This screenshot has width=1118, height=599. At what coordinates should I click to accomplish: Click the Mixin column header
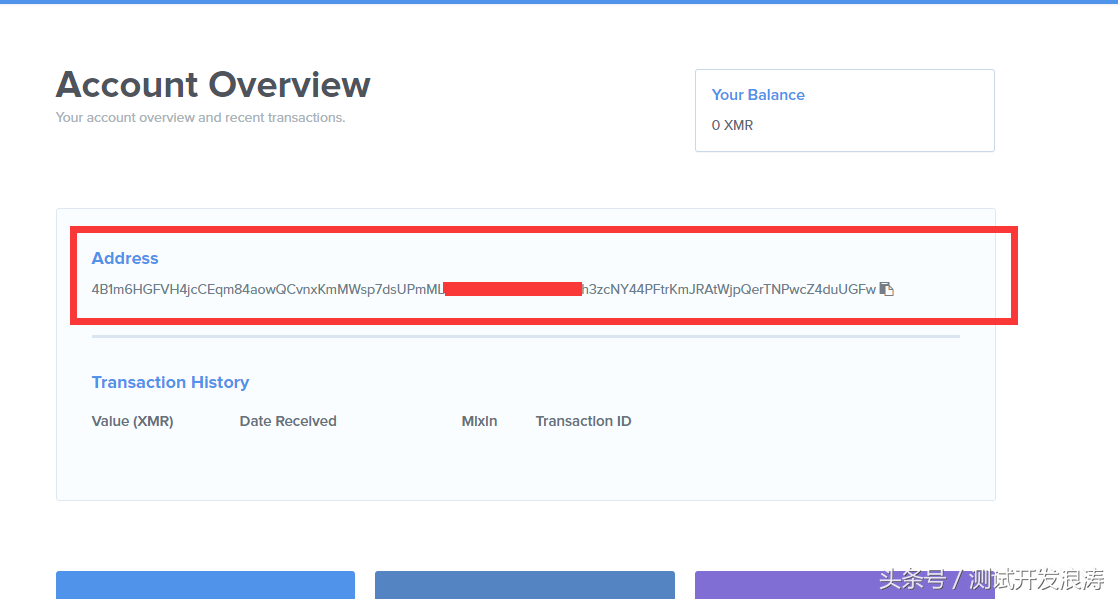479,421
